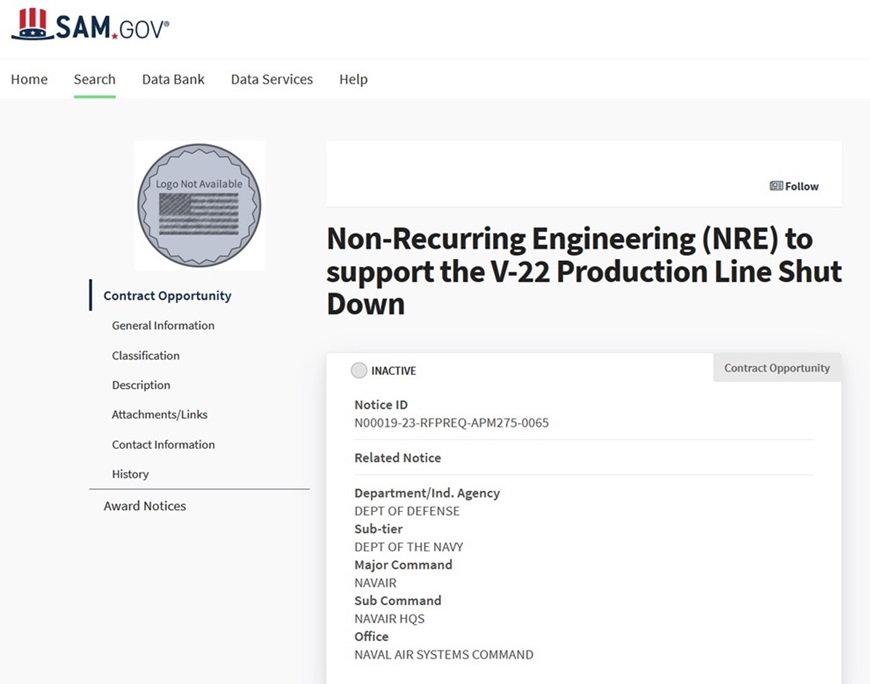
Task: Jump to General Information section
Action: pyautogui.click(x=163, y=326)
